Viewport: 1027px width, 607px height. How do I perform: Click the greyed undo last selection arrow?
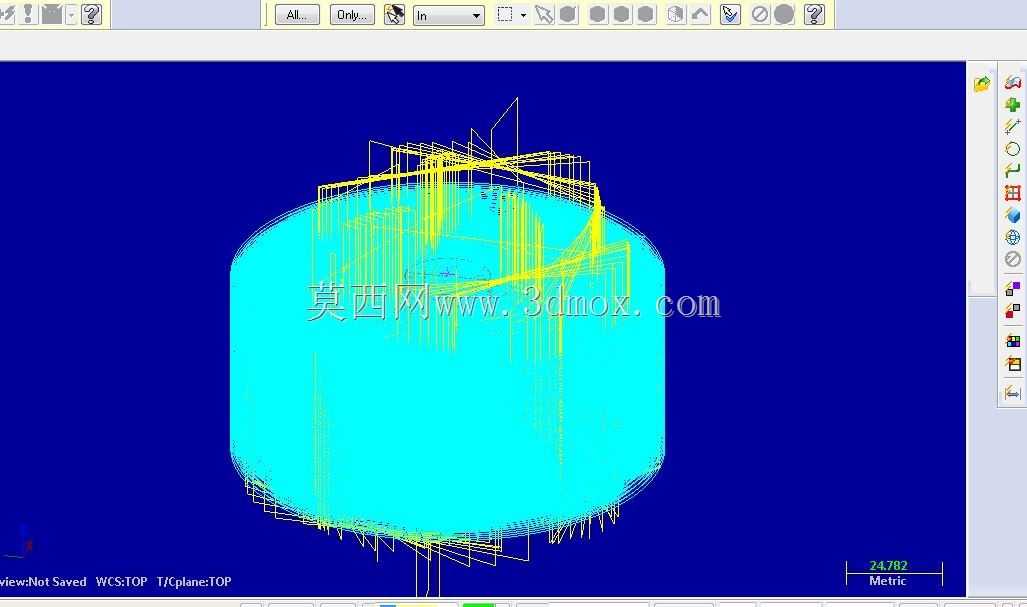tap(700, 14)
